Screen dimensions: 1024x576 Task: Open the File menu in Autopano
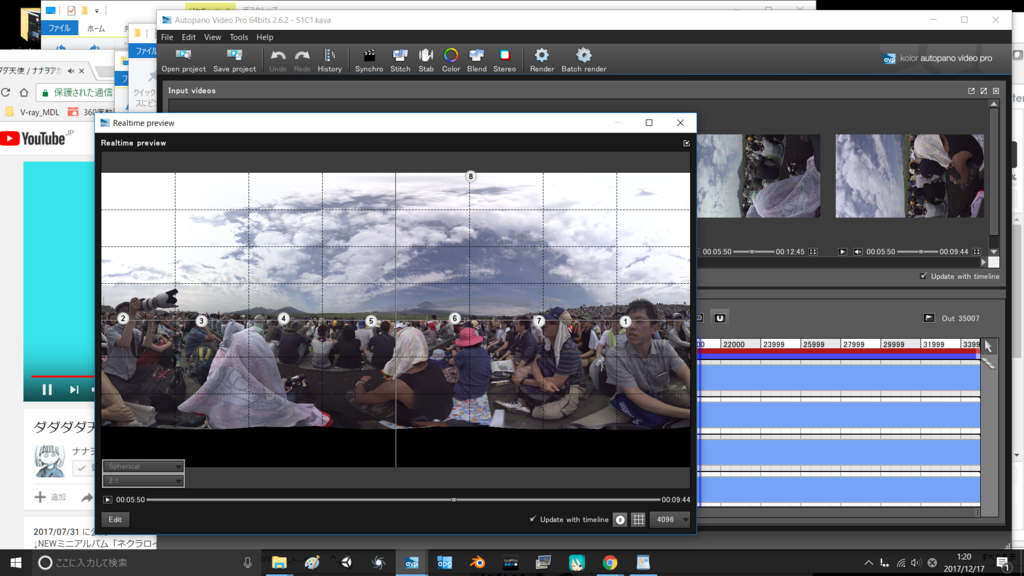(x=167, y=37)
